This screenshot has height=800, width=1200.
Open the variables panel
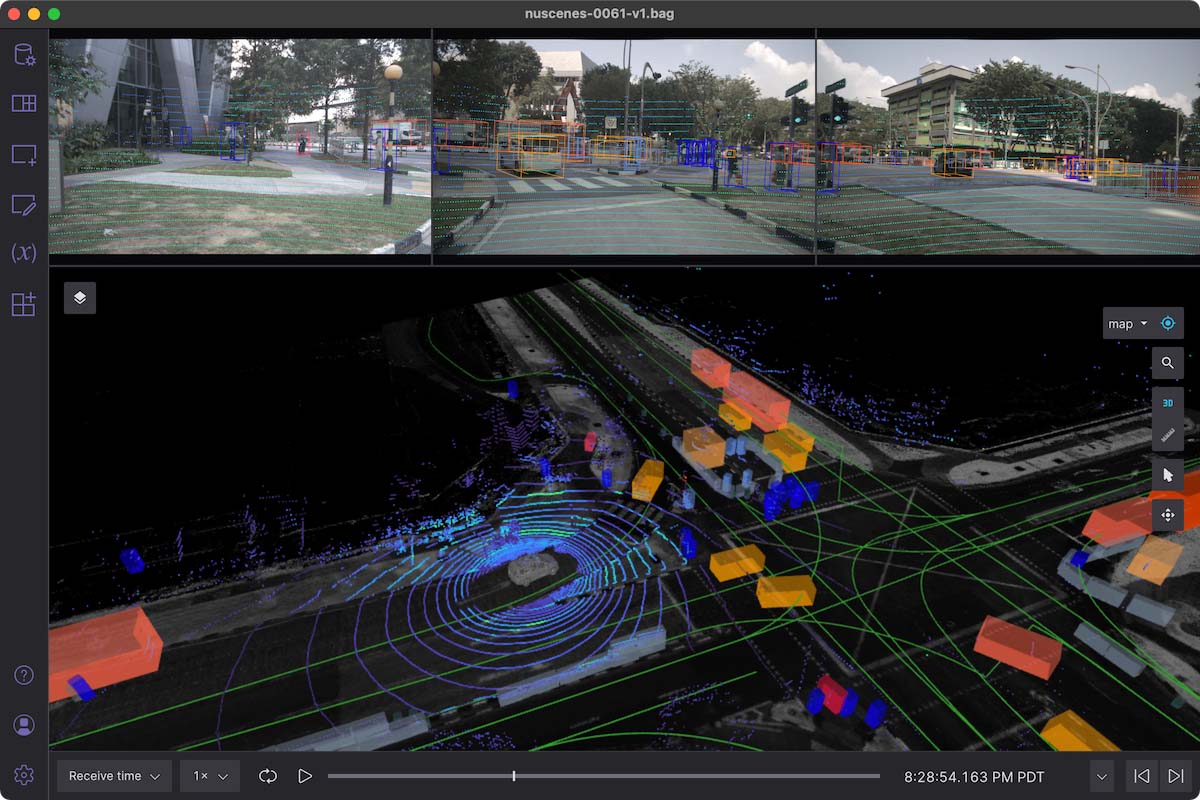[x=24, y=254]
